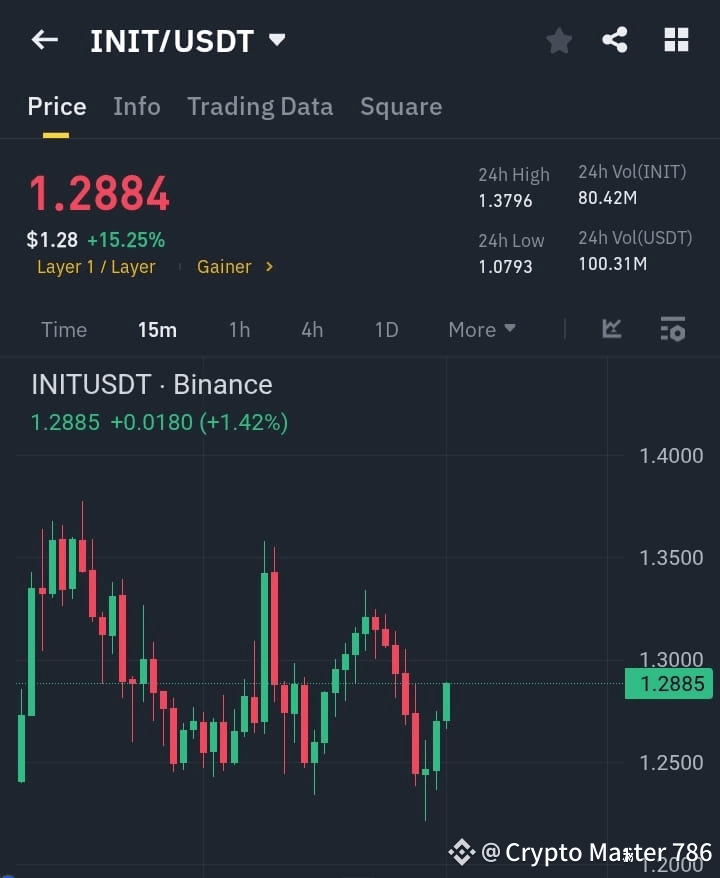This screenshot has width=720, height=878.
Task: Open the Square tab
Action: pyautogui.click(x=401, y=106)
